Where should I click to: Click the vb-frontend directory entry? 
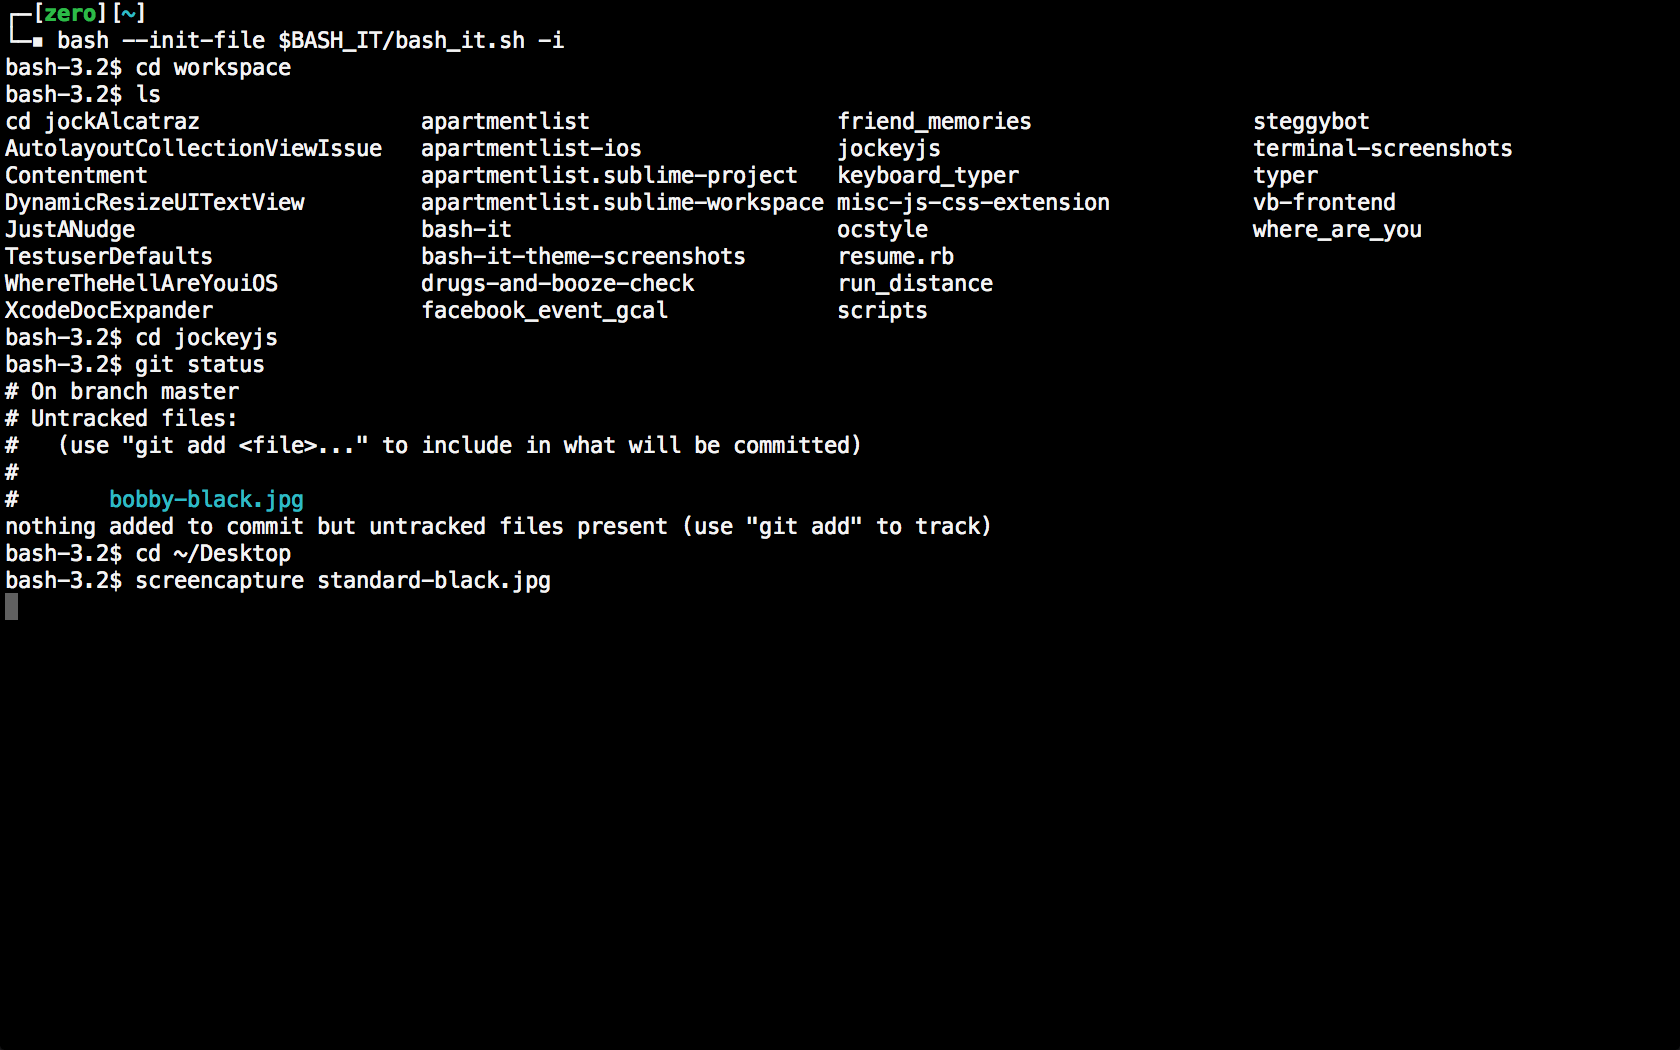click(1324, 202)
